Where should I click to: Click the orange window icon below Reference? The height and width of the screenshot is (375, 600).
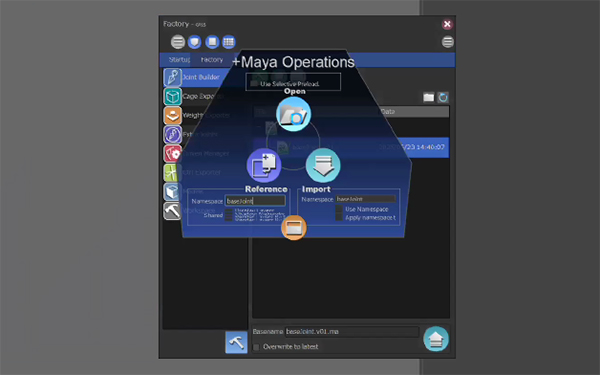point(294,228)
